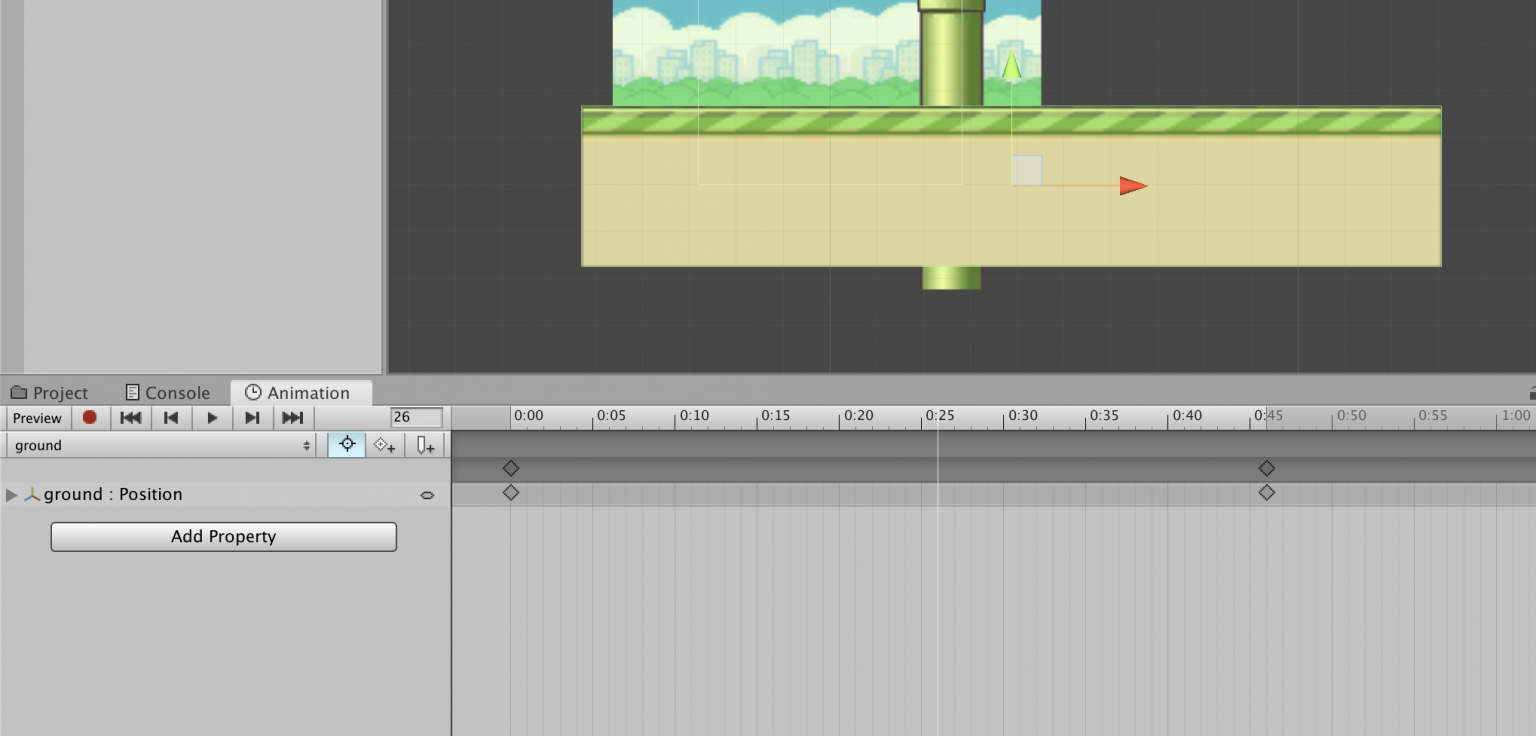Step back to the previous keyframe
The image size is (1536, 736).
[x=171, y=418]
